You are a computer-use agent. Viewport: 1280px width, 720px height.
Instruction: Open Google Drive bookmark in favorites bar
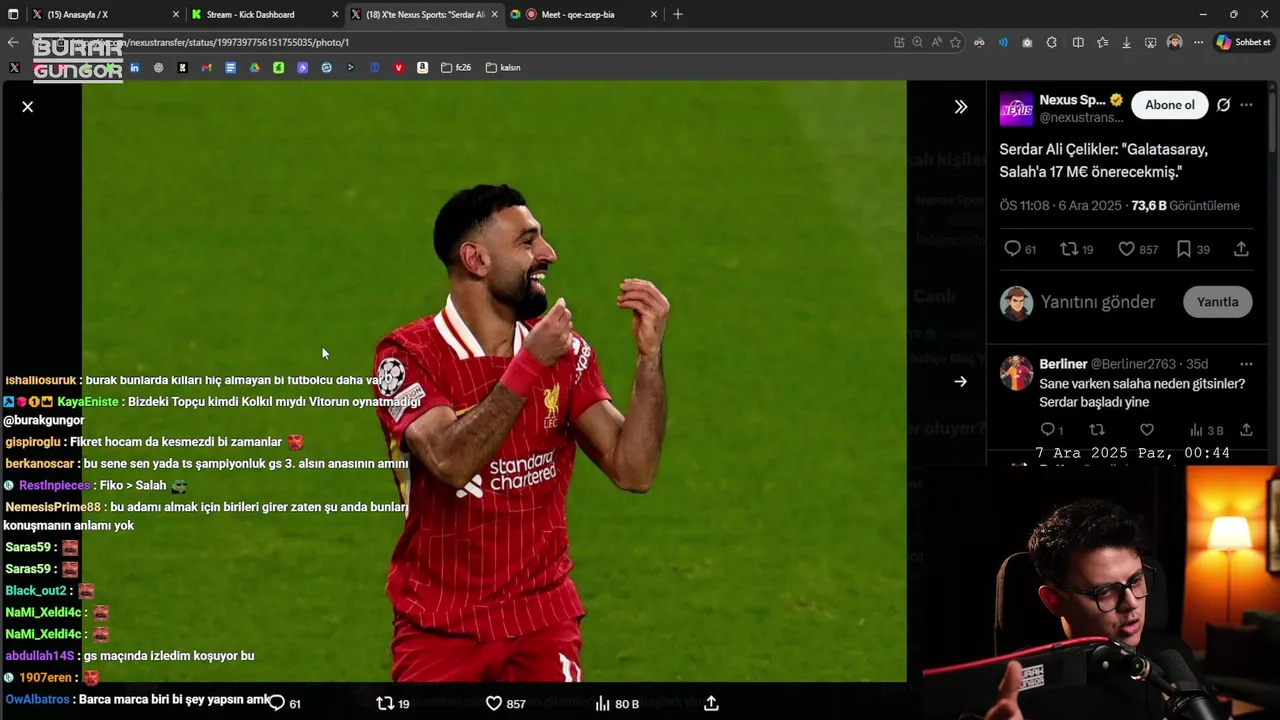[x=254, y=68]
